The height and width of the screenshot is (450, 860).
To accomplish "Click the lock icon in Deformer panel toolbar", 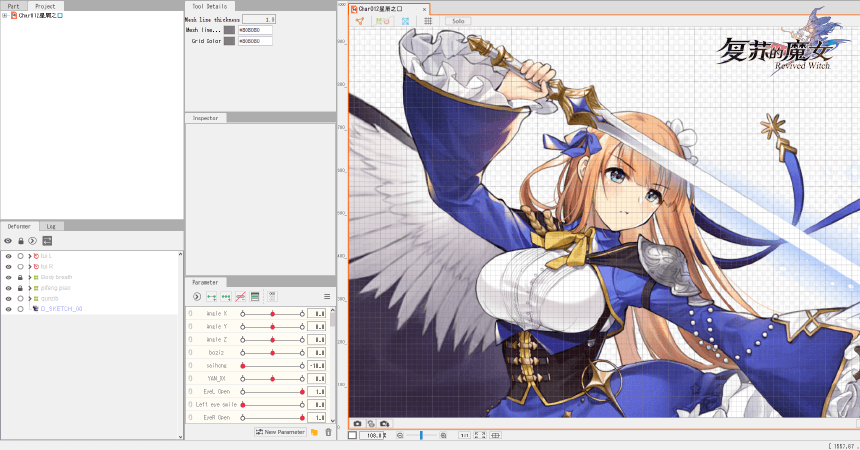I will 21,241.
